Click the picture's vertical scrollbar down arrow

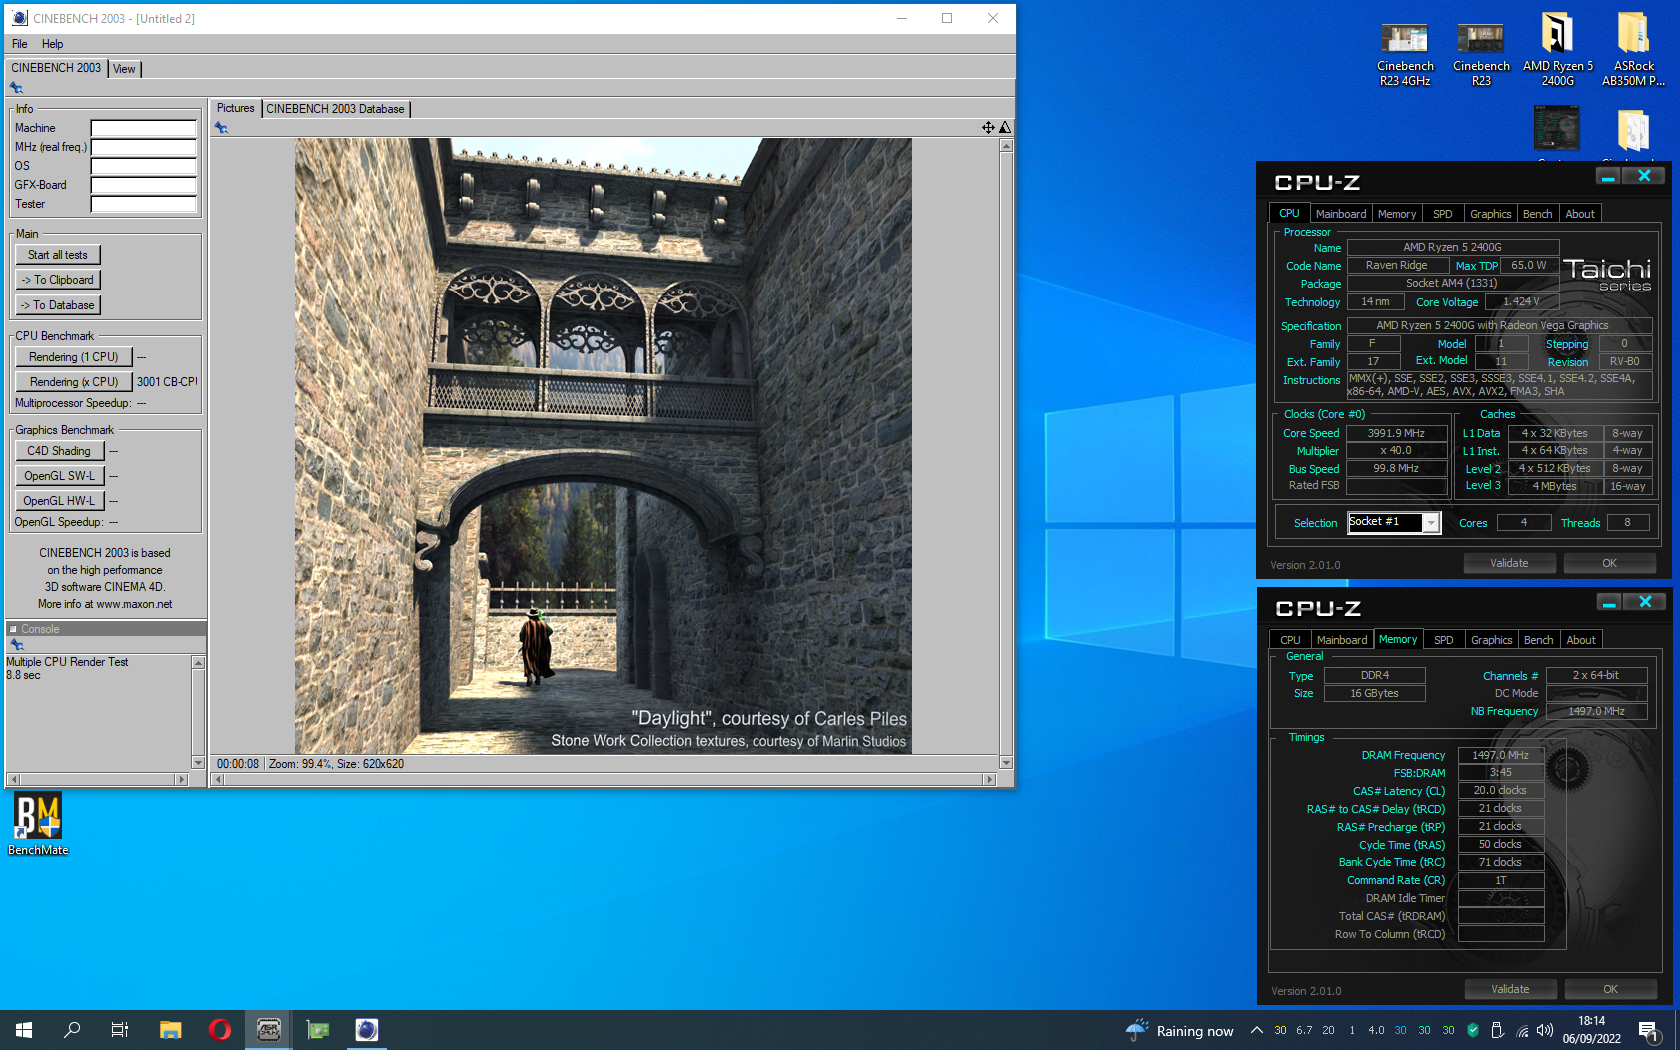(1006, 762)
